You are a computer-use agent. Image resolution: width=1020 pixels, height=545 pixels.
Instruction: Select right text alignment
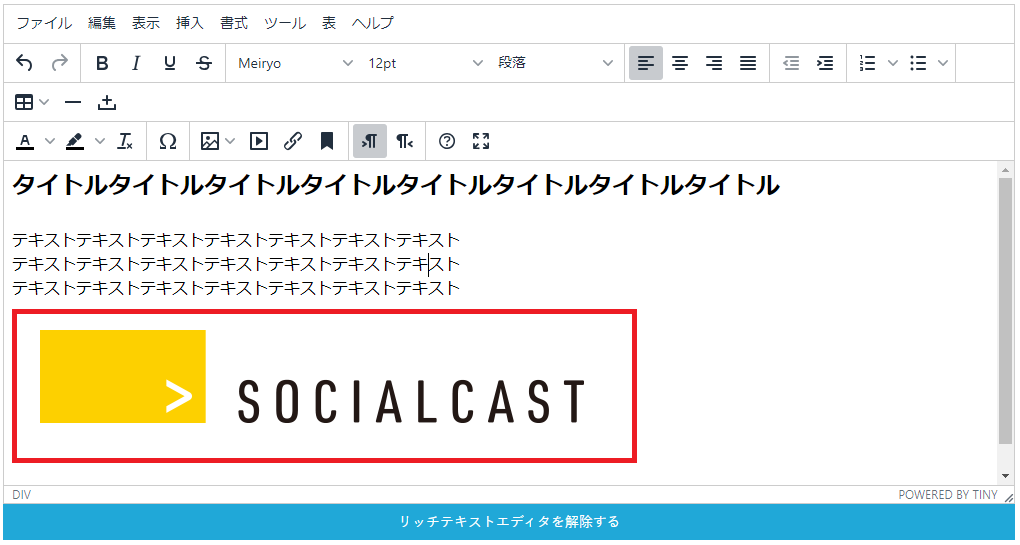pyautogui.click(x=714, y=63)
